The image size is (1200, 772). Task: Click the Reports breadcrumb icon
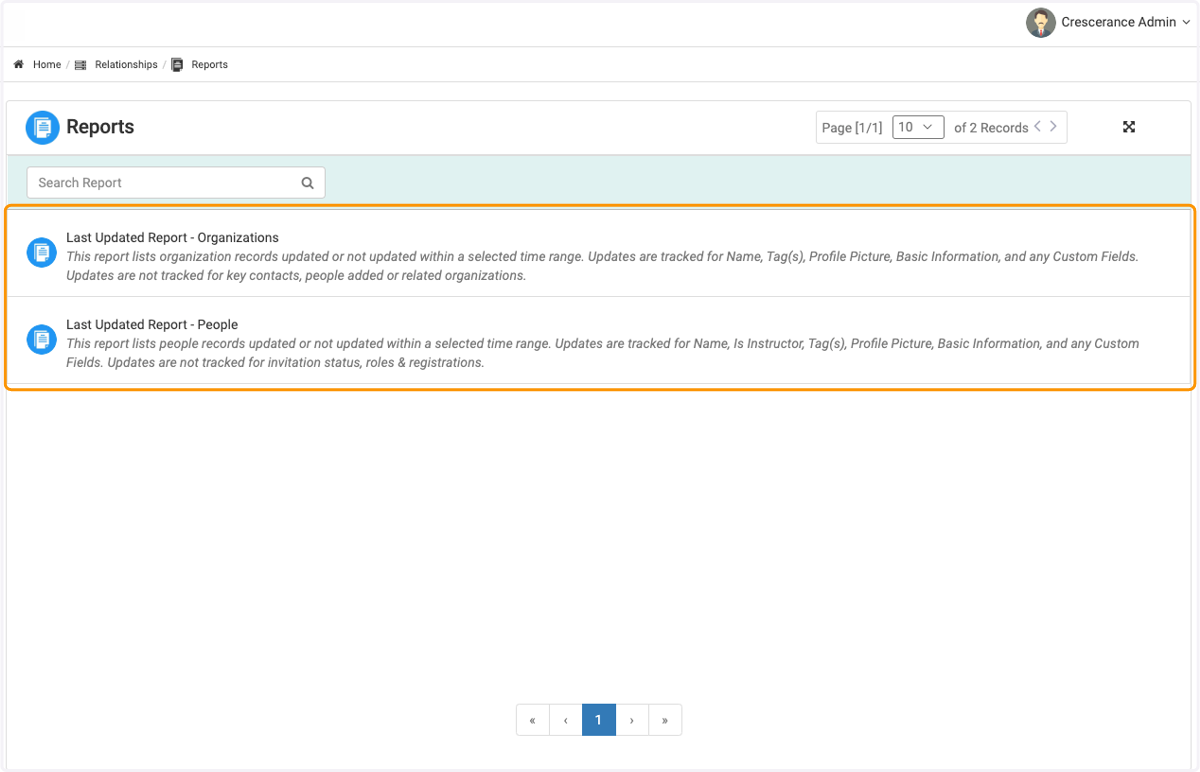click(x=177, y=64)
